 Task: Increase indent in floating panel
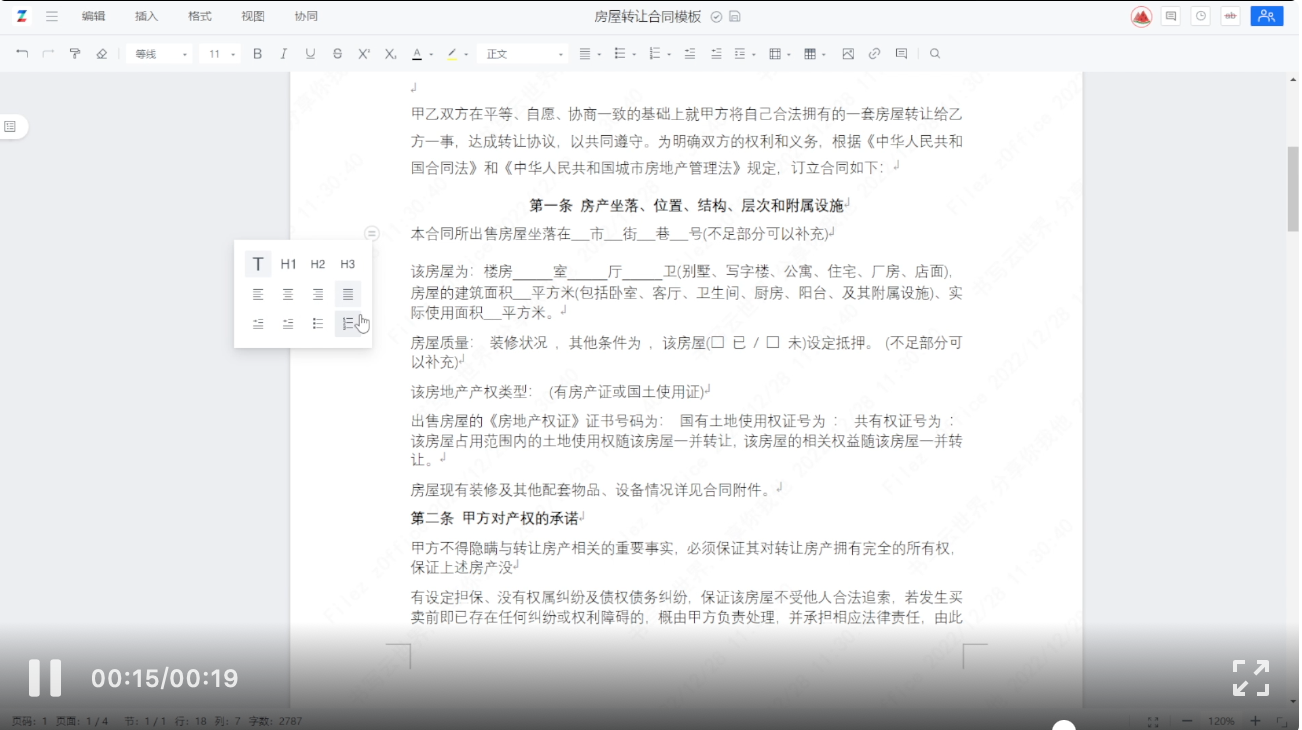[x=288, y=324]
